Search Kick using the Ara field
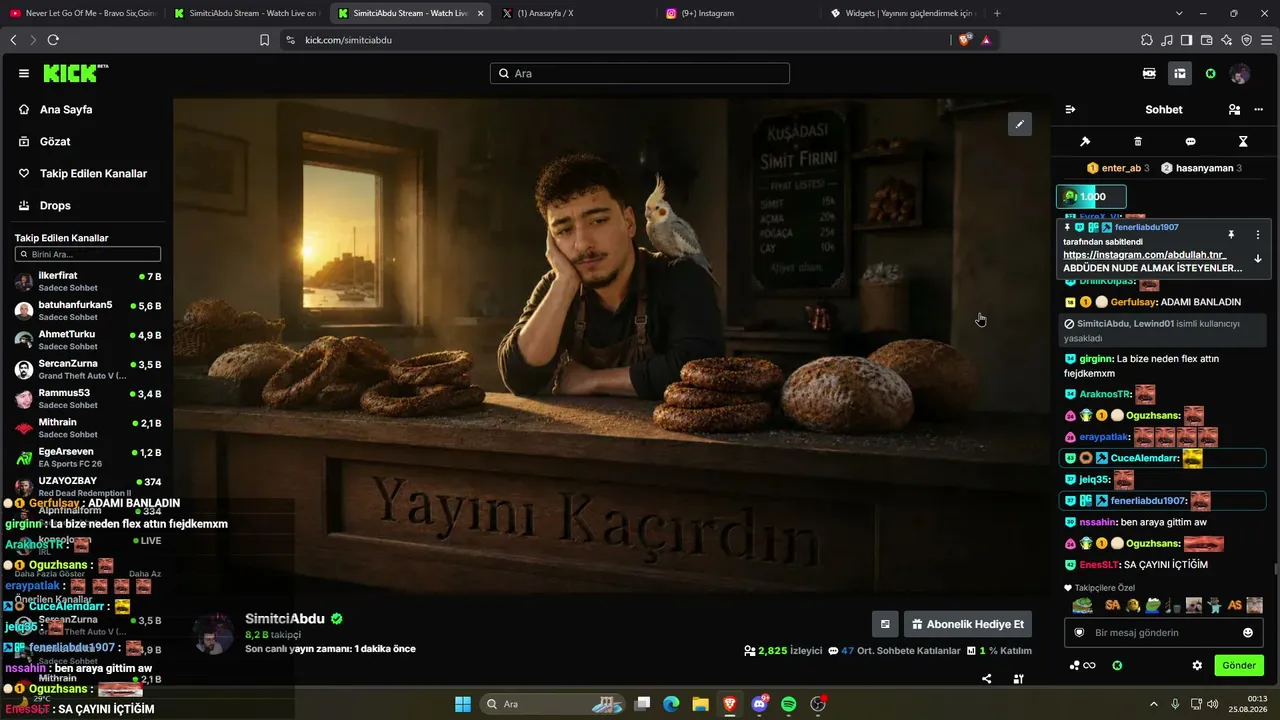1280x720 pixels. 640,73
